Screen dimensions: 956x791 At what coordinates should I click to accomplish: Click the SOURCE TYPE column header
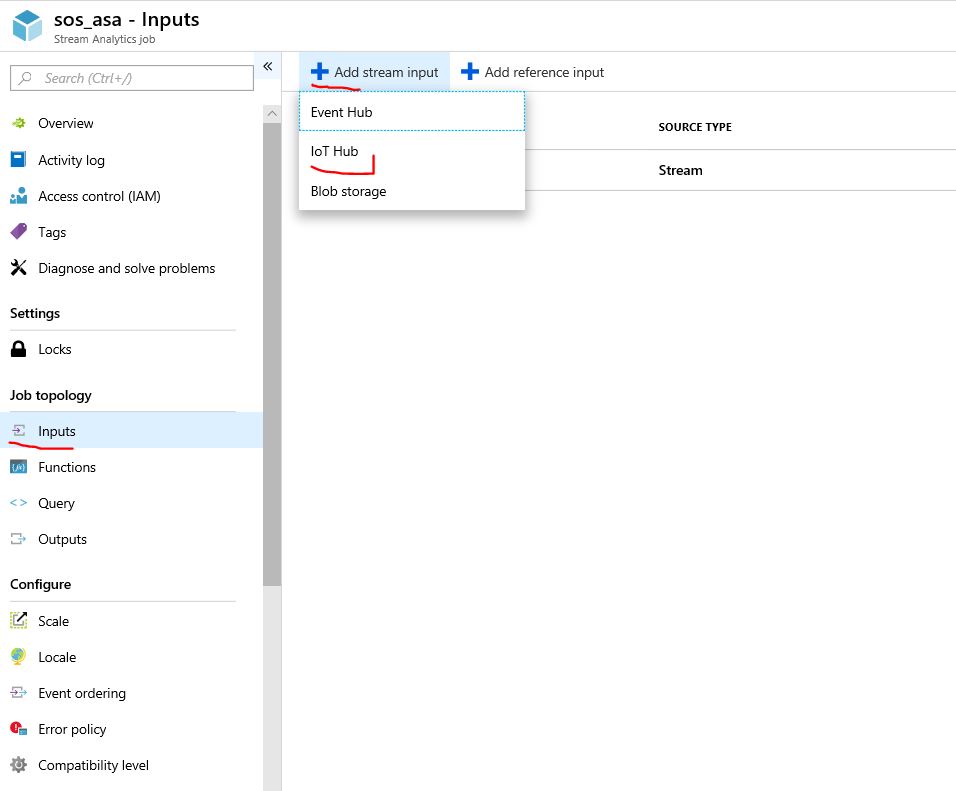(694, 127)
